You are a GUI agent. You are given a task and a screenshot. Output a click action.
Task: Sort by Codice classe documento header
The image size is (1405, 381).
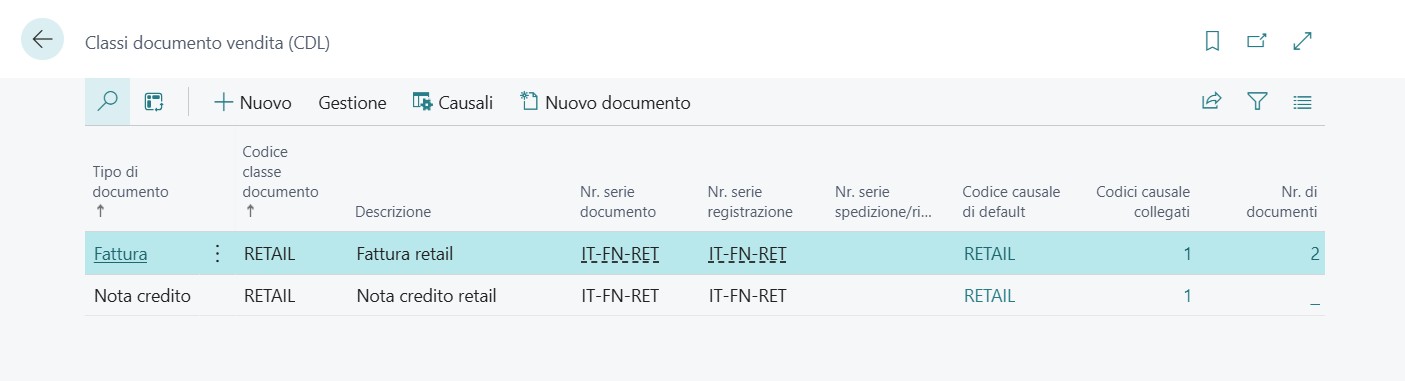(x=280, y=181)
